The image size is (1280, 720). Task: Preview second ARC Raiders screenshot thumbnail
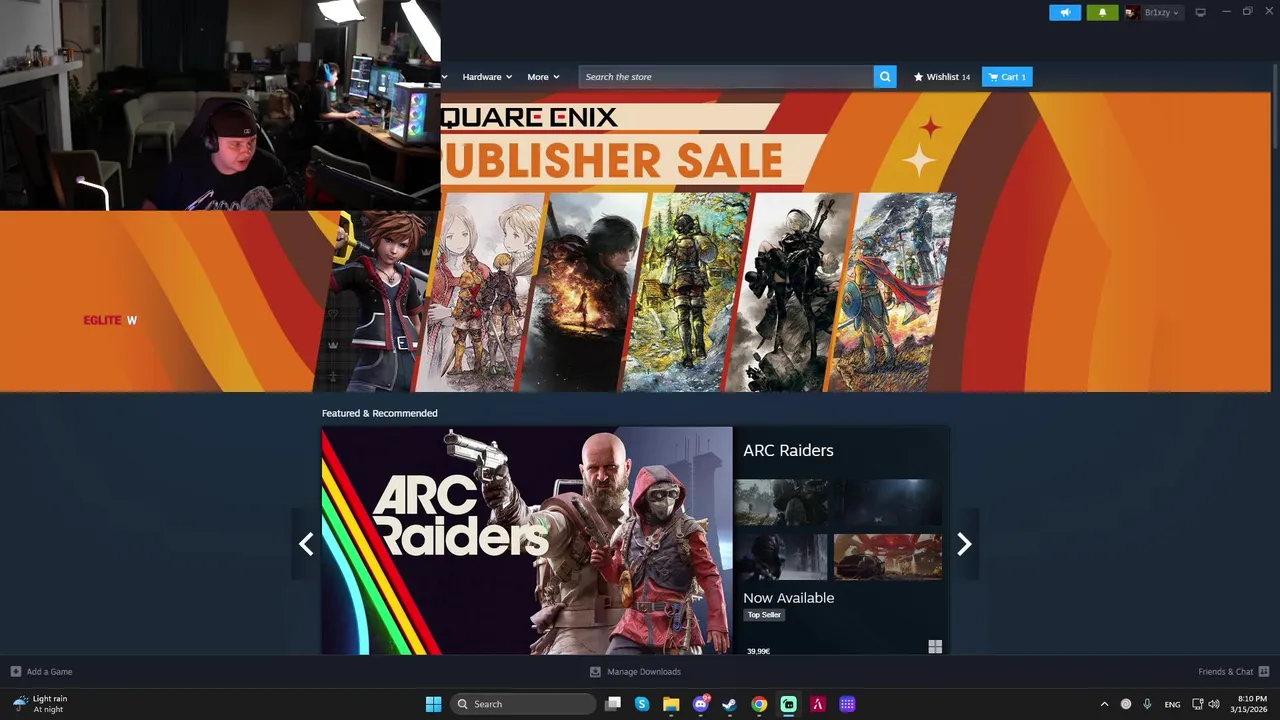(888, 502)
